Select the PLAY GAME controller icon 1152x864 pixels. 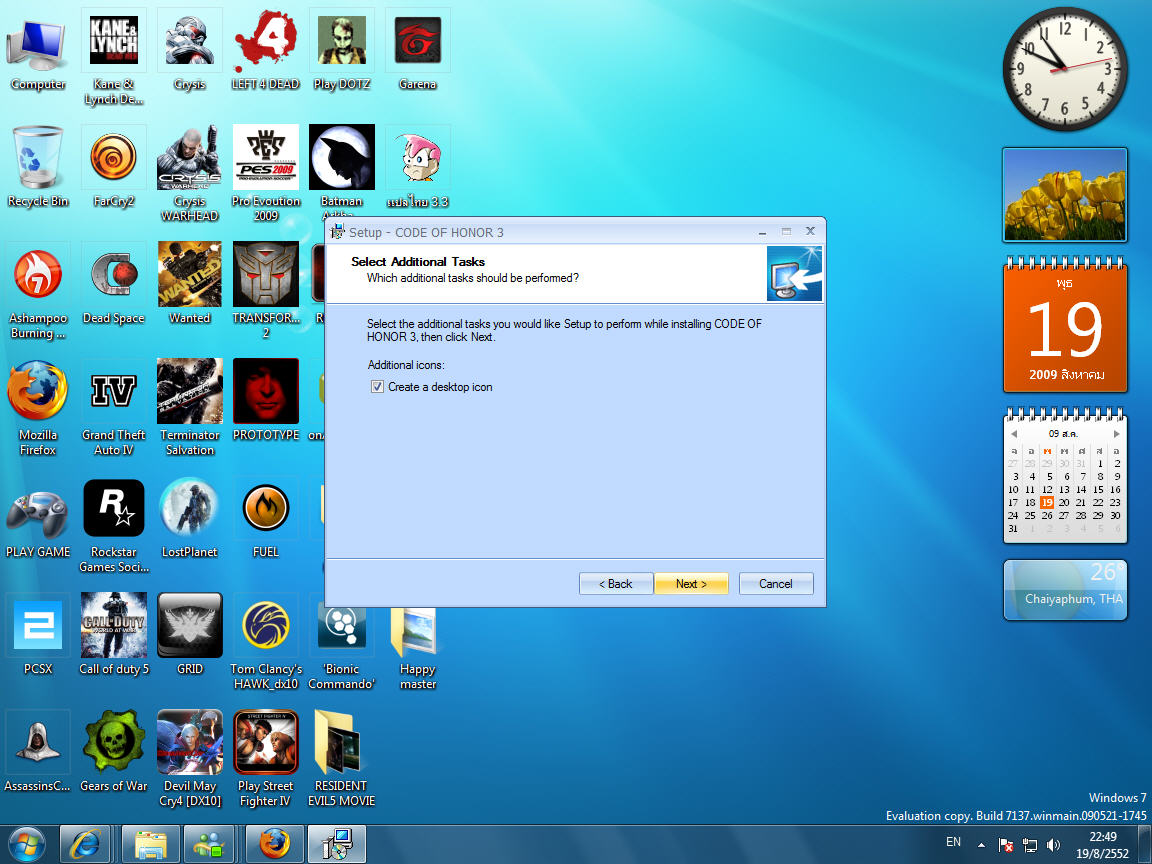point(38,519)
